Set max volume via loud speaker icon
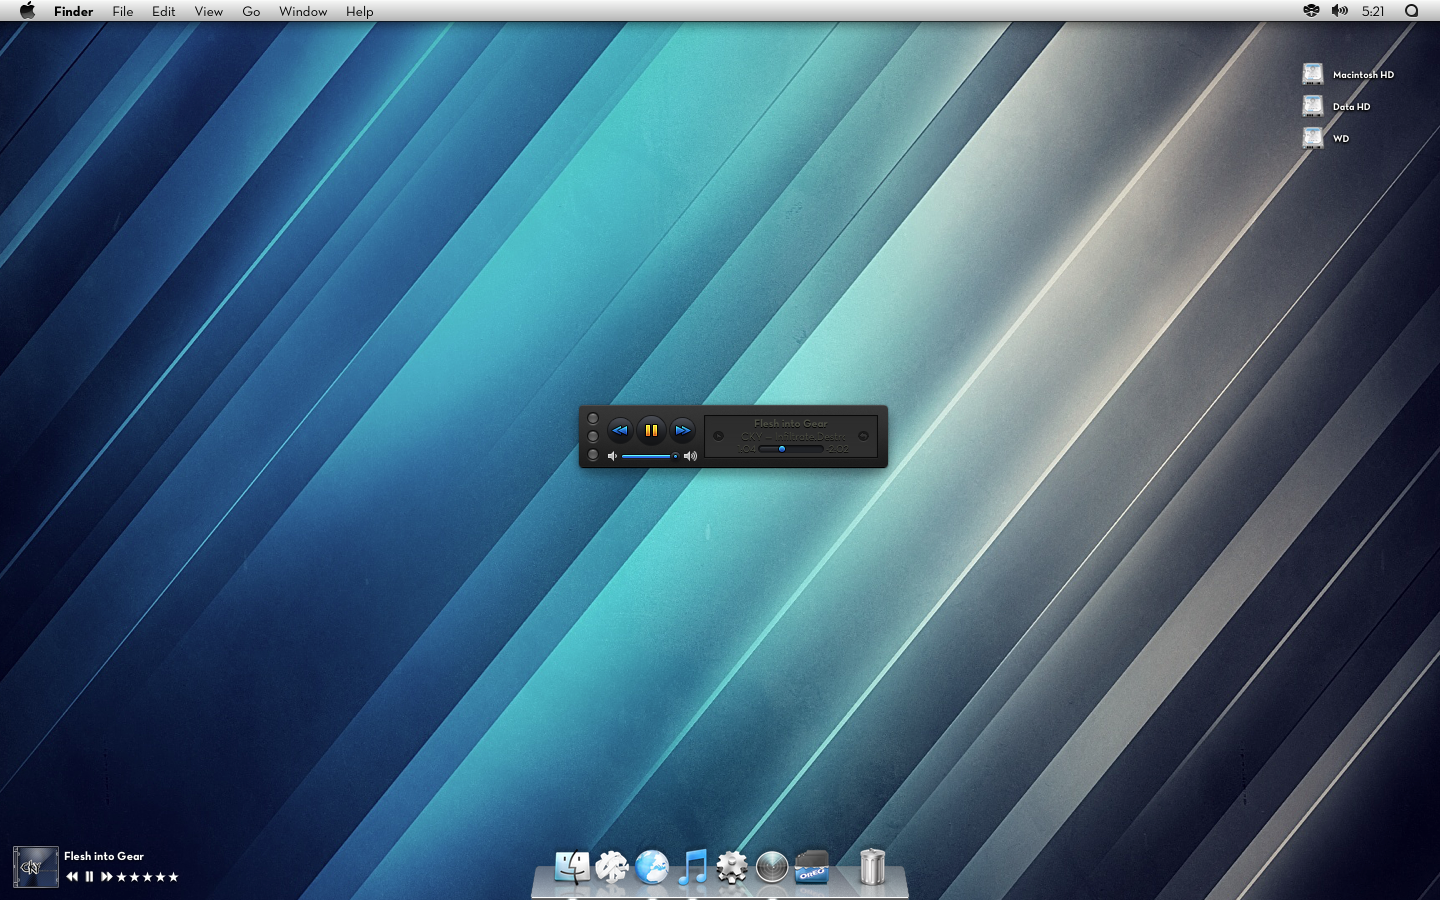1440x900 pixels. [x=690, y=456]
